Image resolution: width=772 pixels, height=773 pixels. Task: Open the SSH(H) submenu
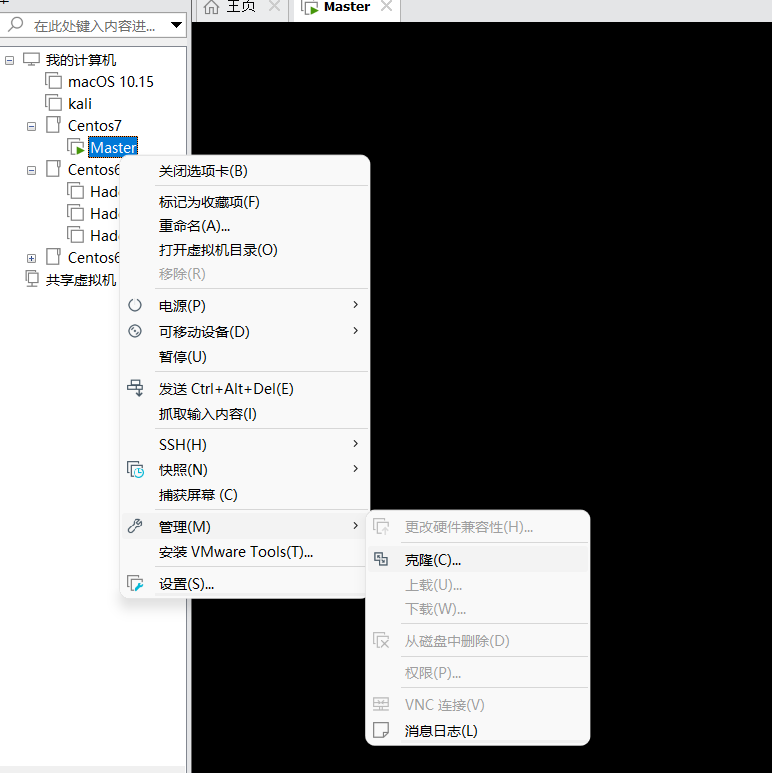tap(245, 445)
